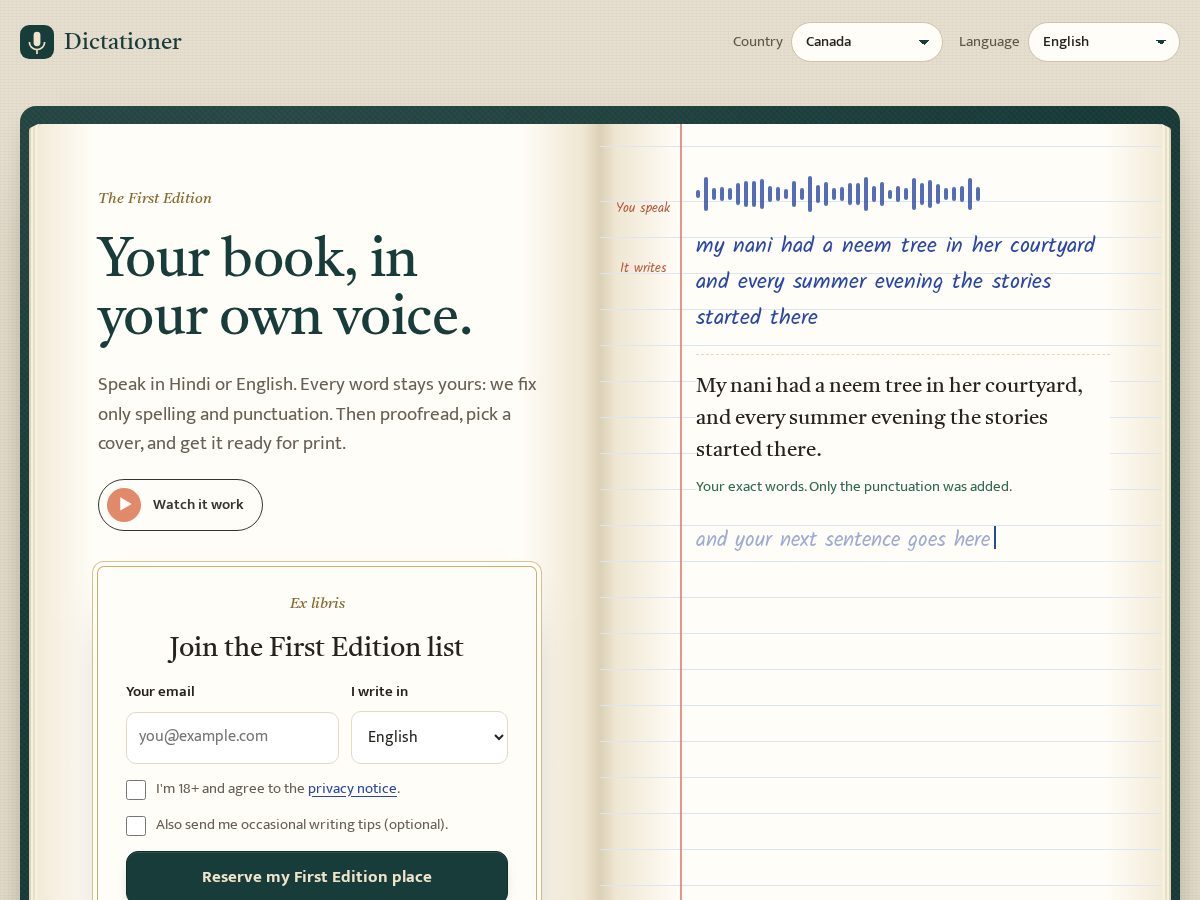Click the 'The First Edition' tagline

tap(155, 198)
